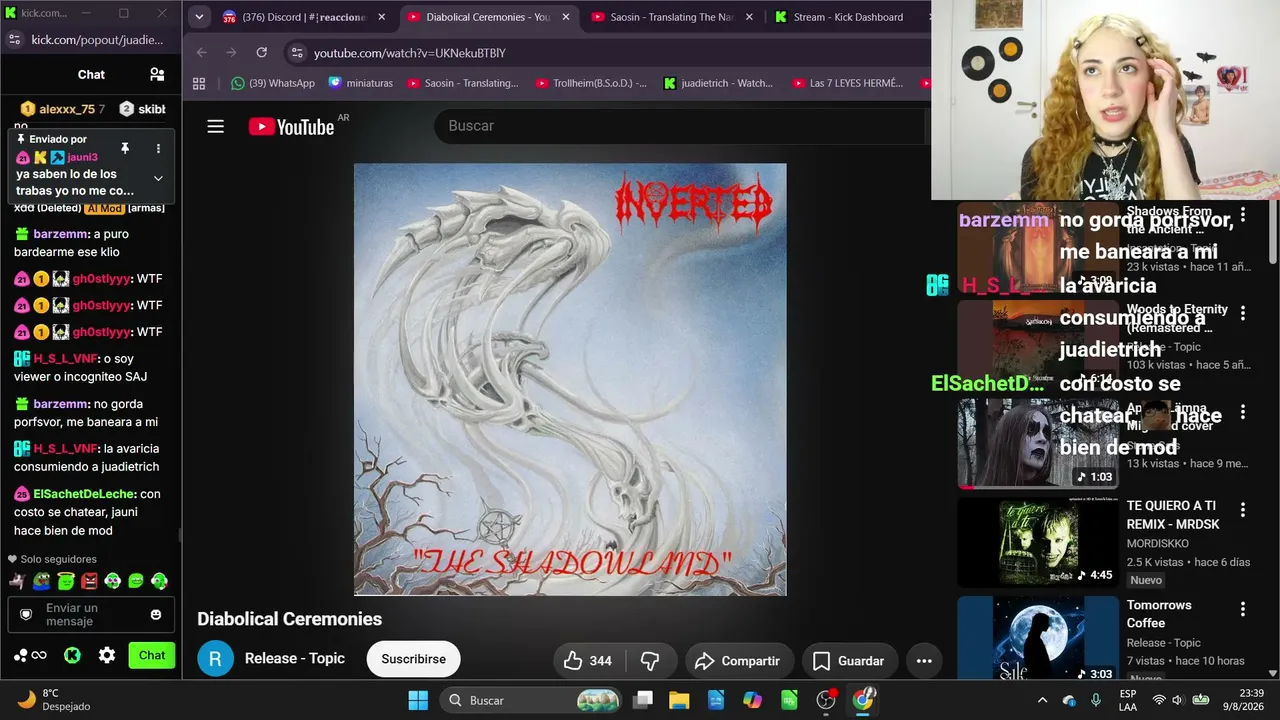Image resolution: width=1280 pixels, height=720 pixels.
Task: Open Windows Start menu
Action: pos(418,700)
